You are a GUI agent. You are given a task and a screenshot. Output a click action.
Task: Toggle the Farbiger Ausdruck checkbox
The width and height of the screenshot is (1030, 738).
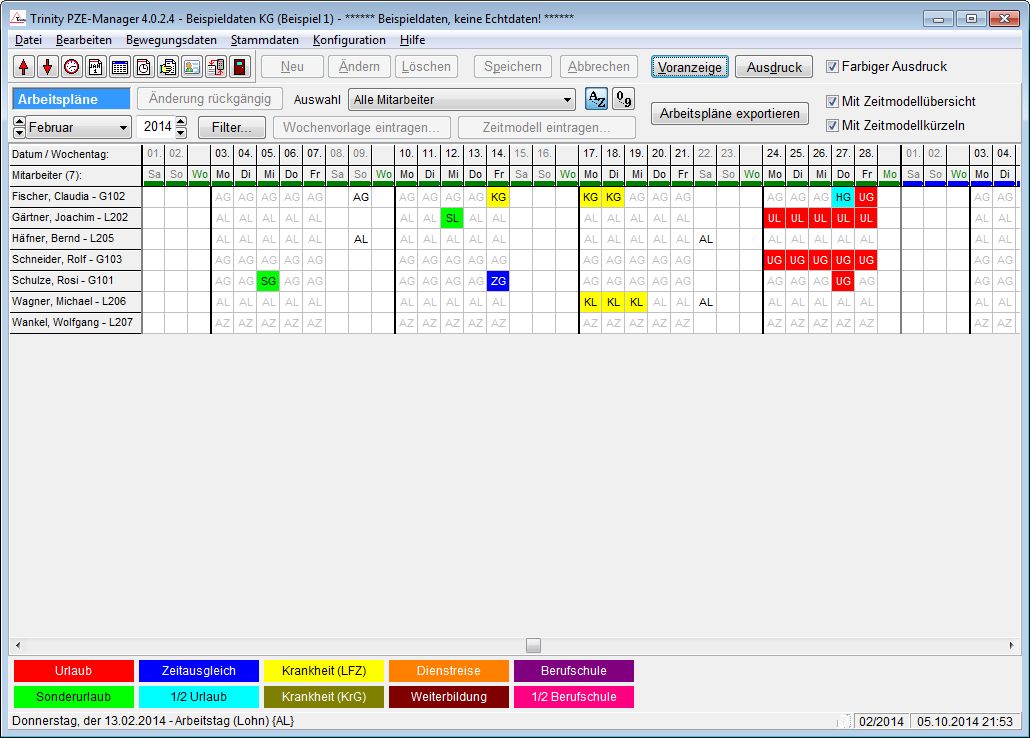[x=832, y=67]
